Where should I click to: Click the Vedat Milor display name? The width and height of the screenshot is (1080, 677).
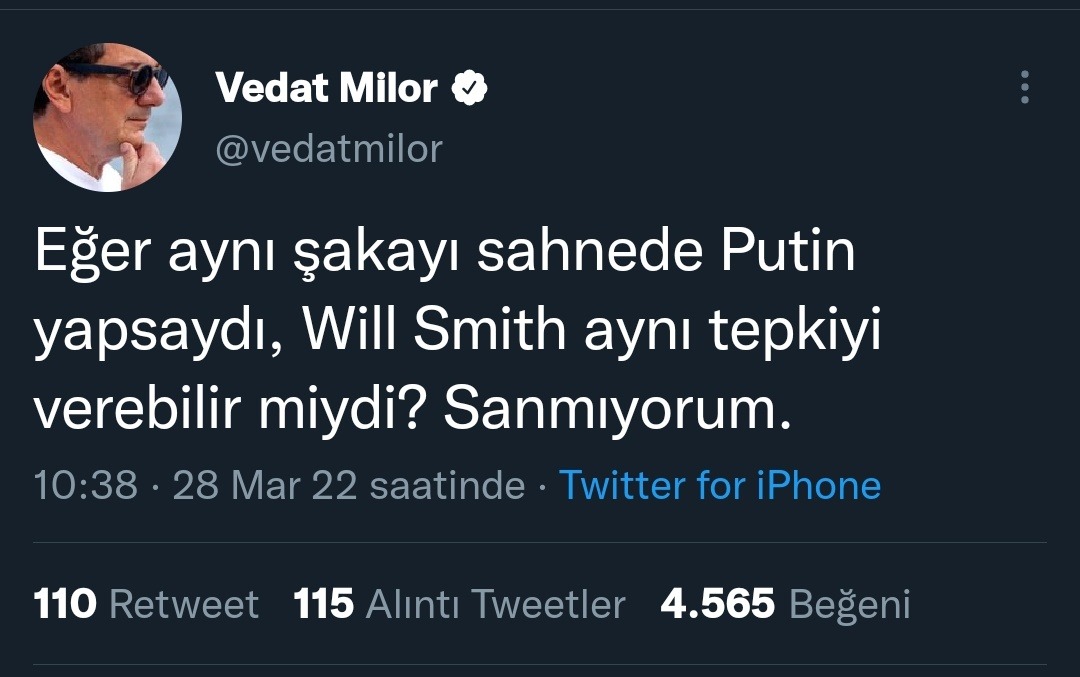326,89
